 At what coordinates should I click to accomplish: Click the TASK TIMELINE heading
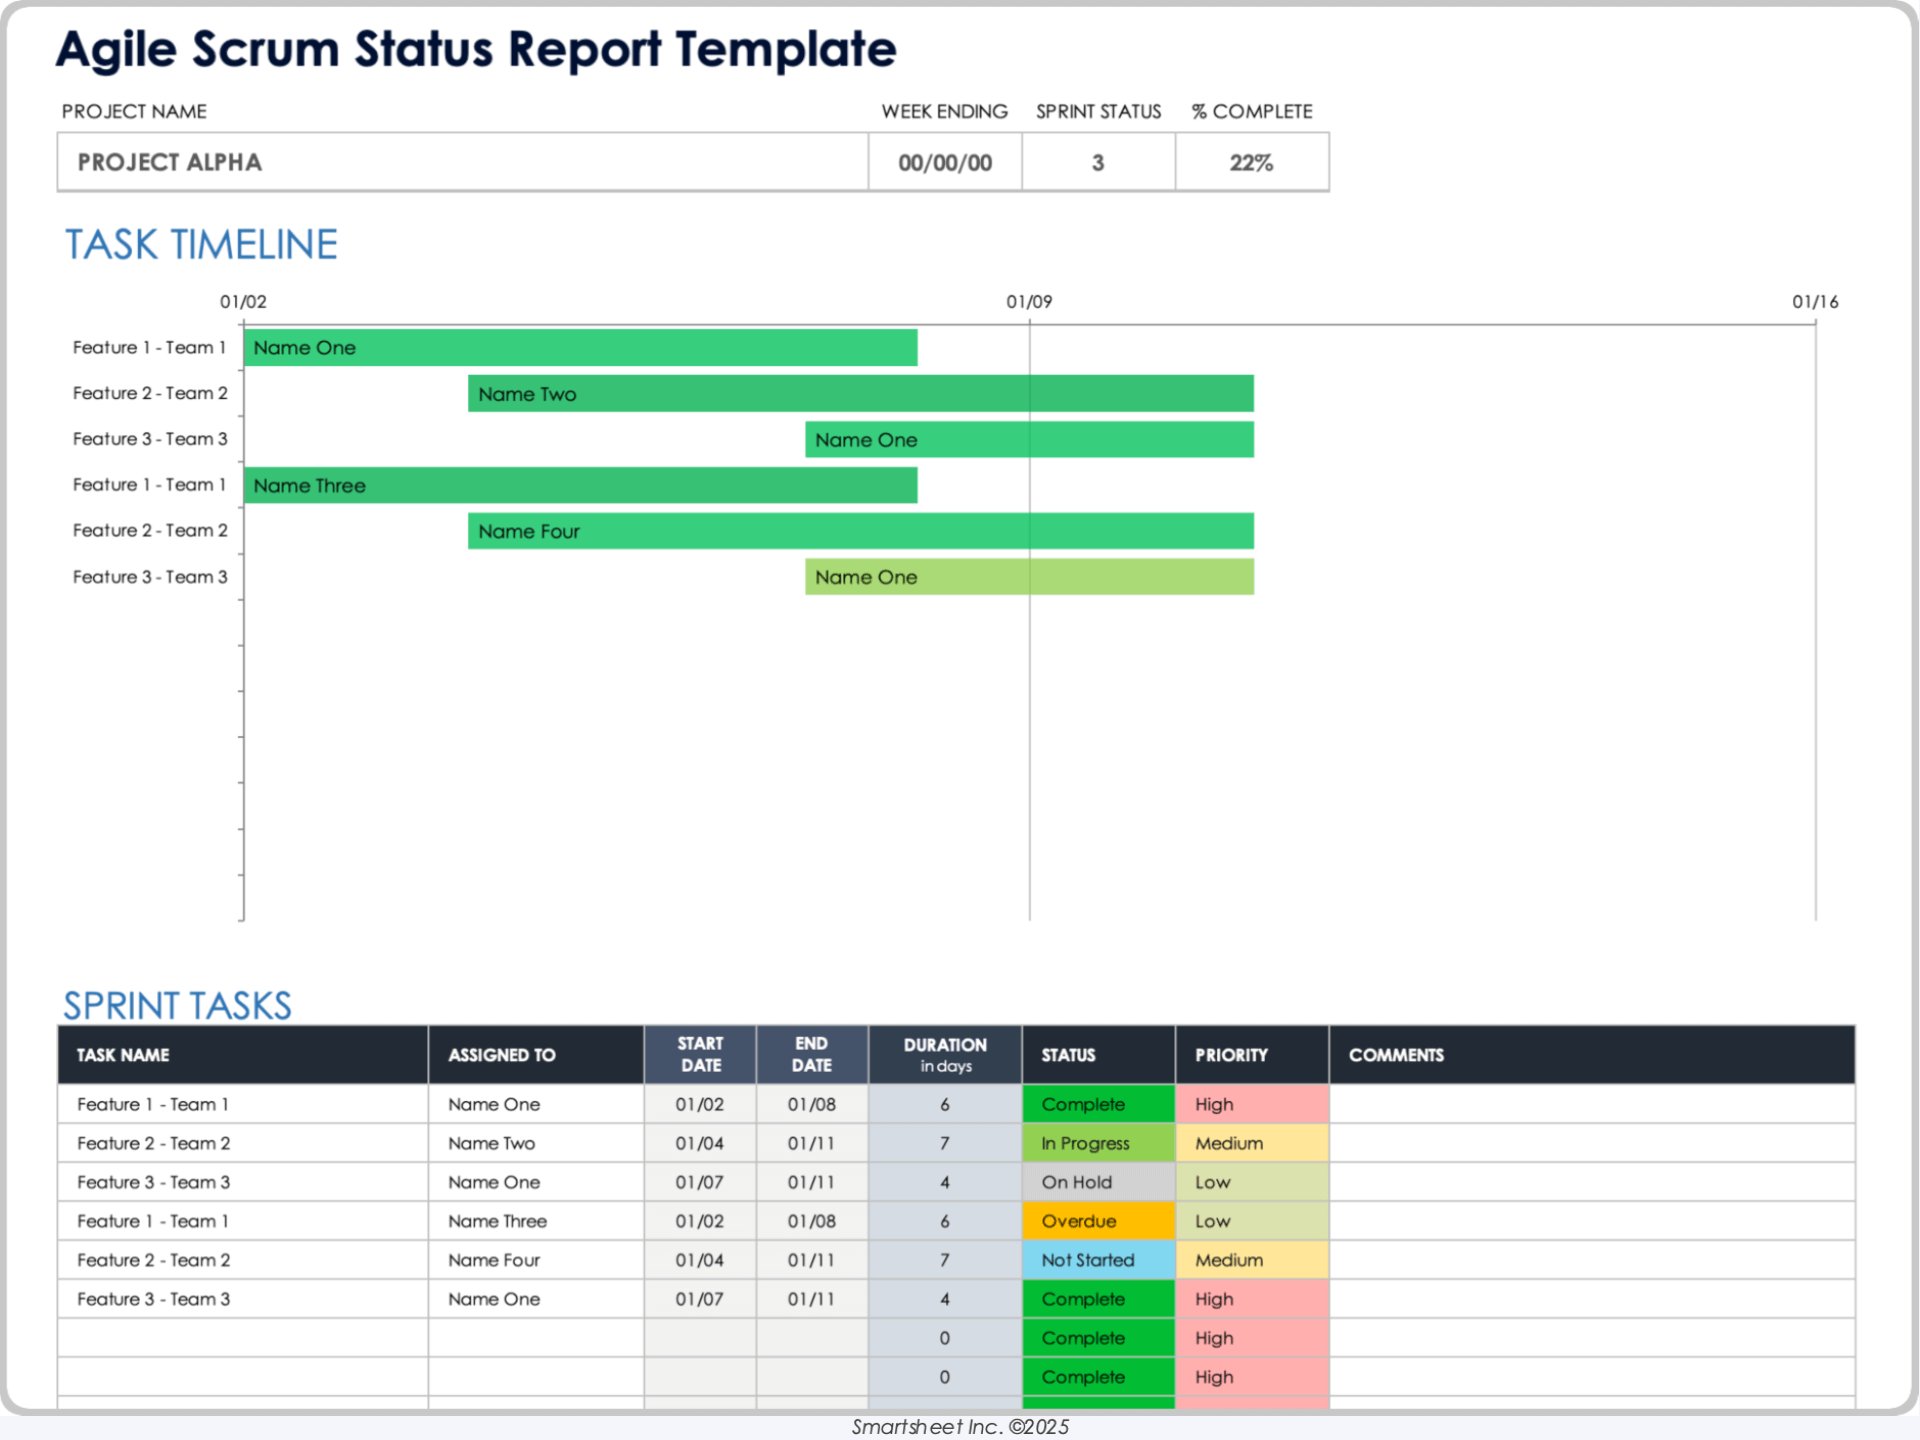tap(201, 245)
